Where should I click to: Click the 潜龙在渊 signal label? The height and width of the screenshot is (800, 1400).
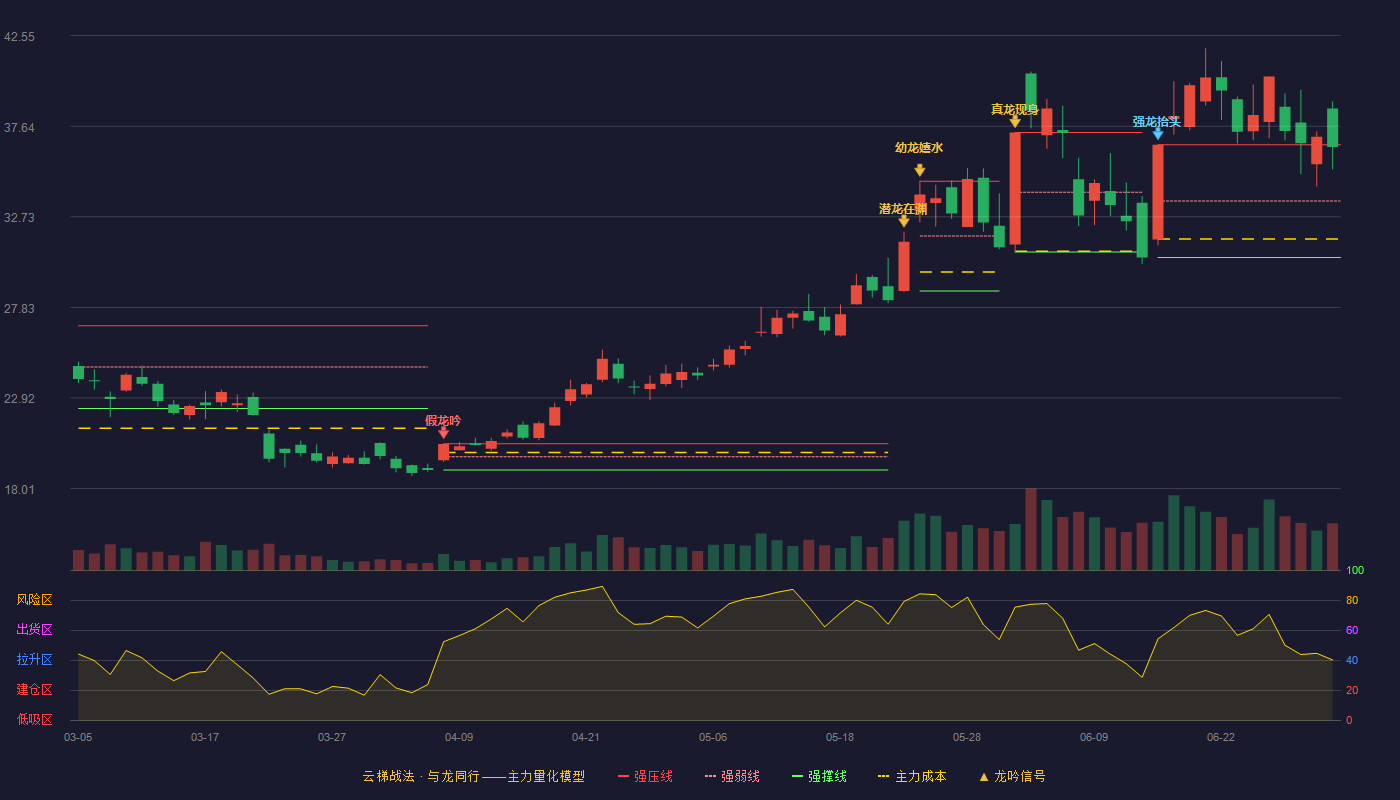pos(903,209)
